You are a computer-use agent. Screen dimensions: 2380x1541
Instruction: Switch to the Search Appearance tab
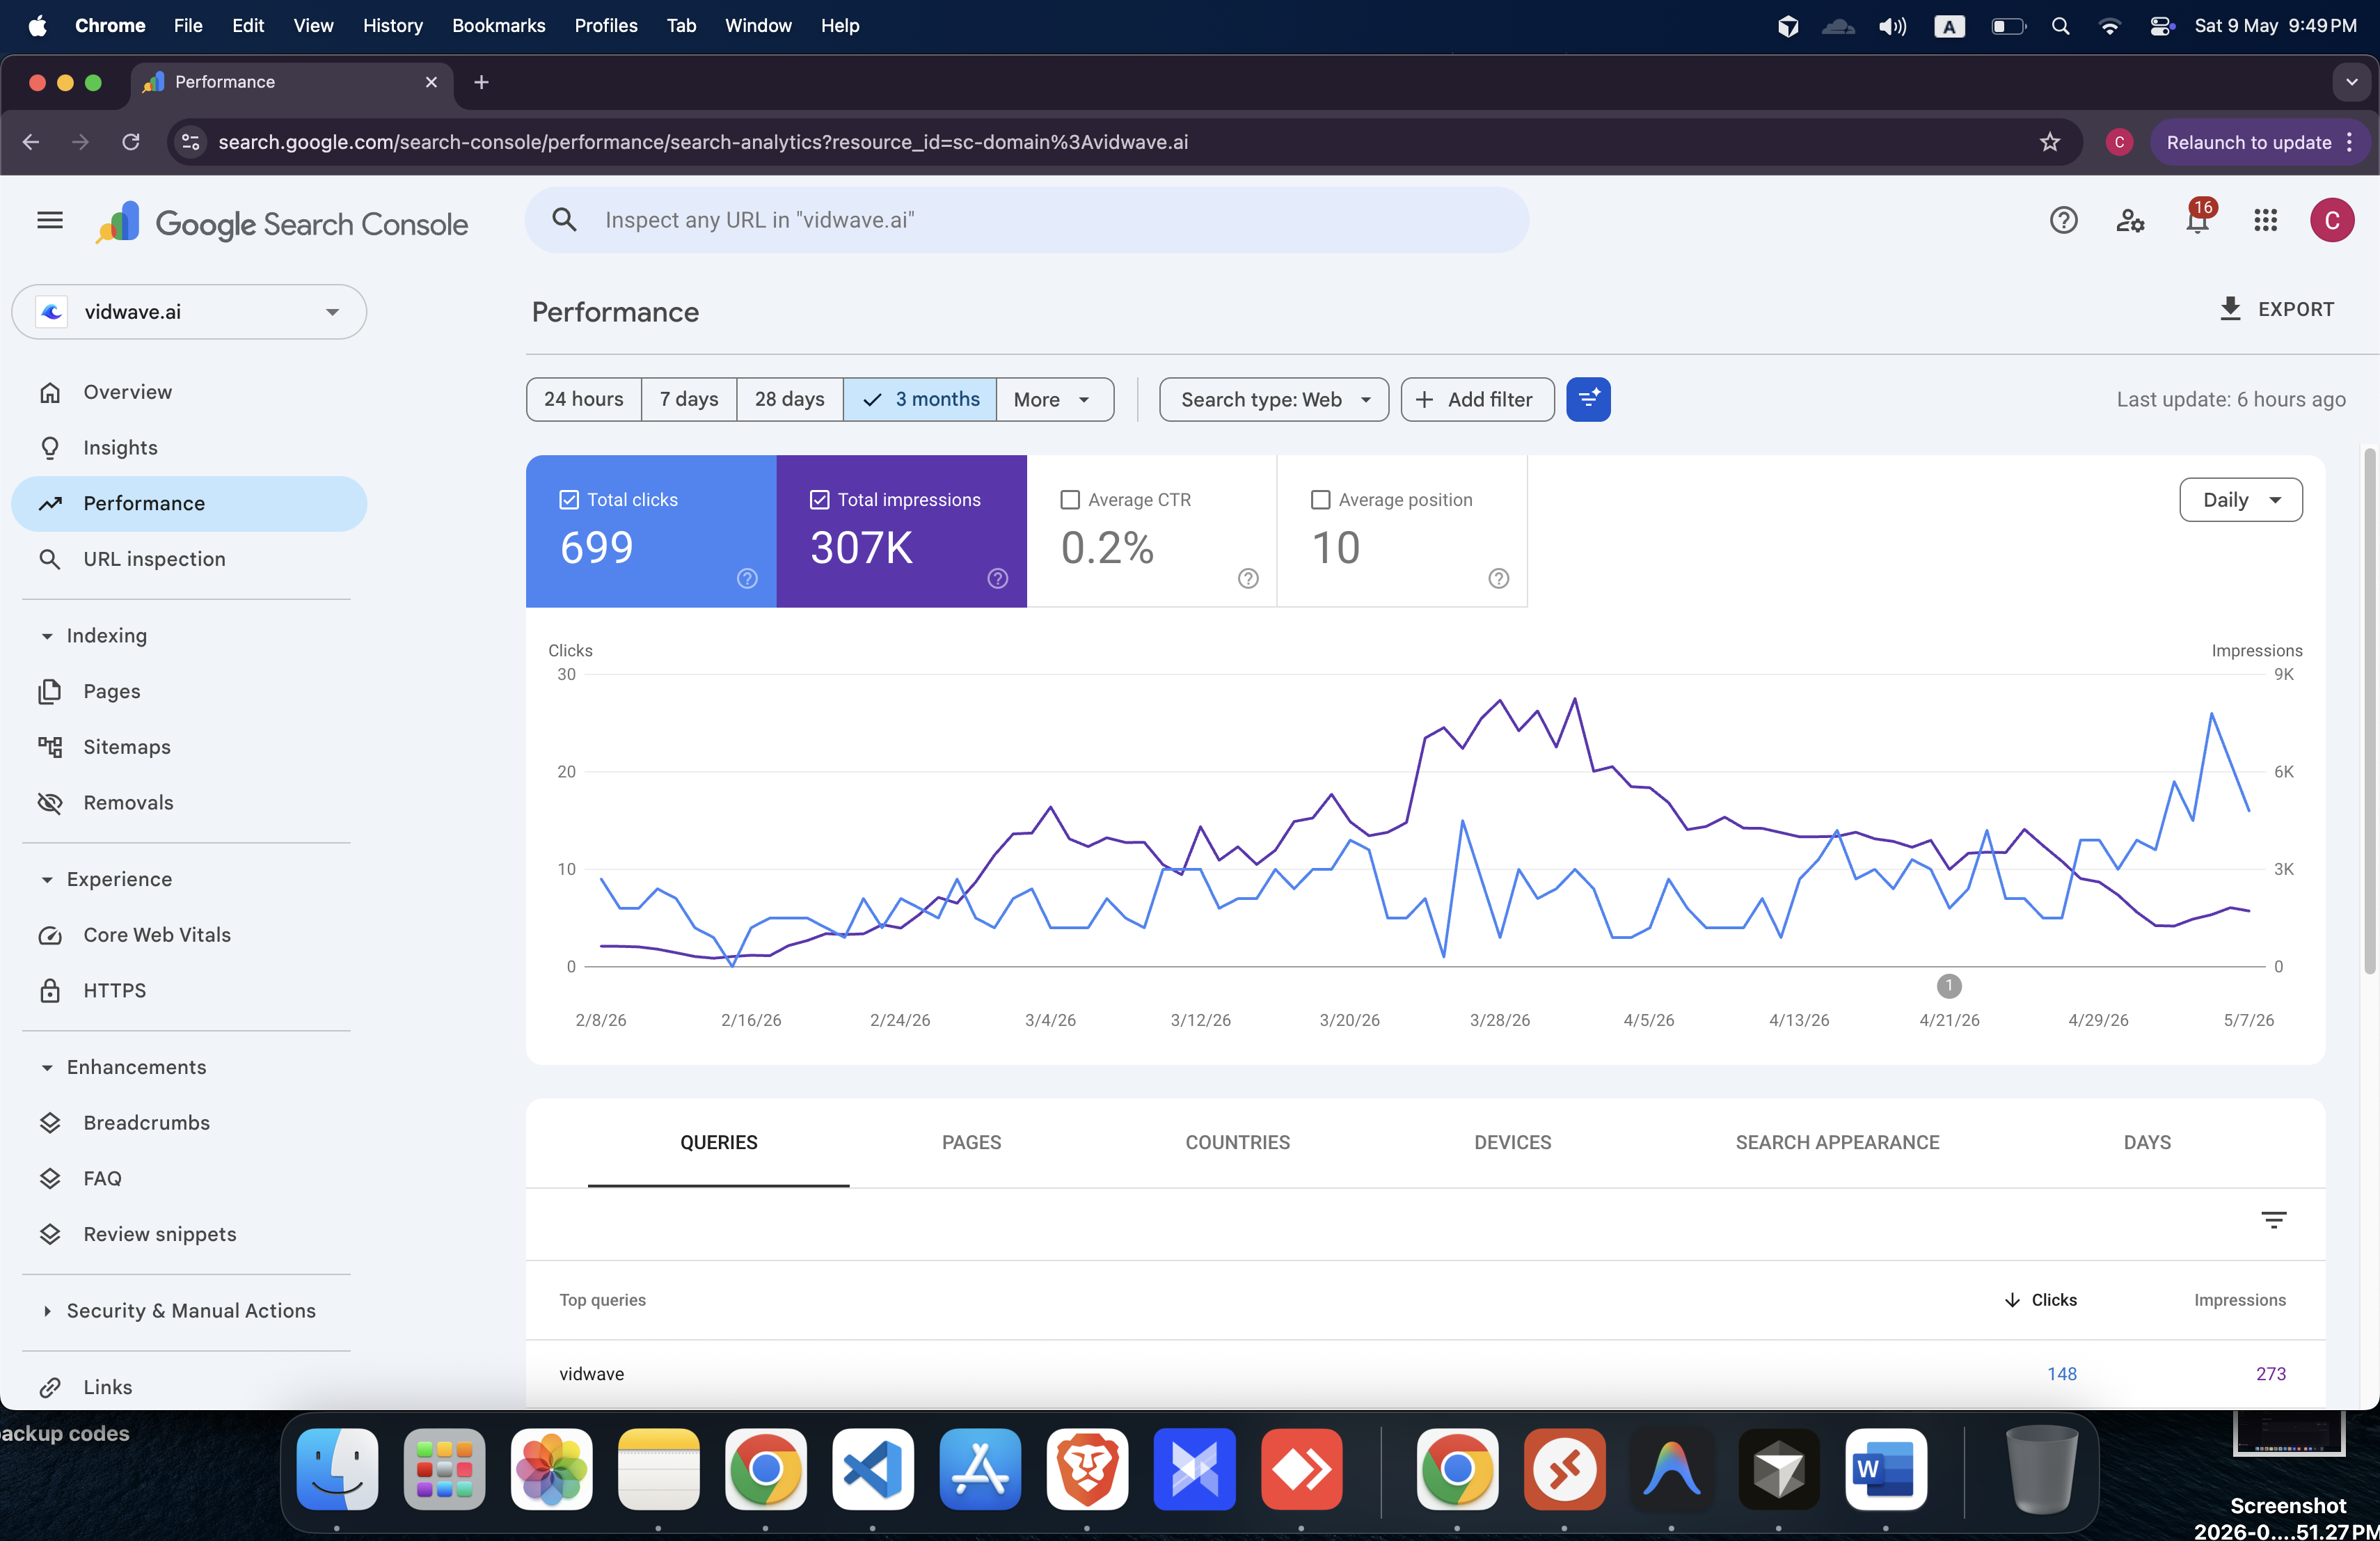tap(1837, 1143)
